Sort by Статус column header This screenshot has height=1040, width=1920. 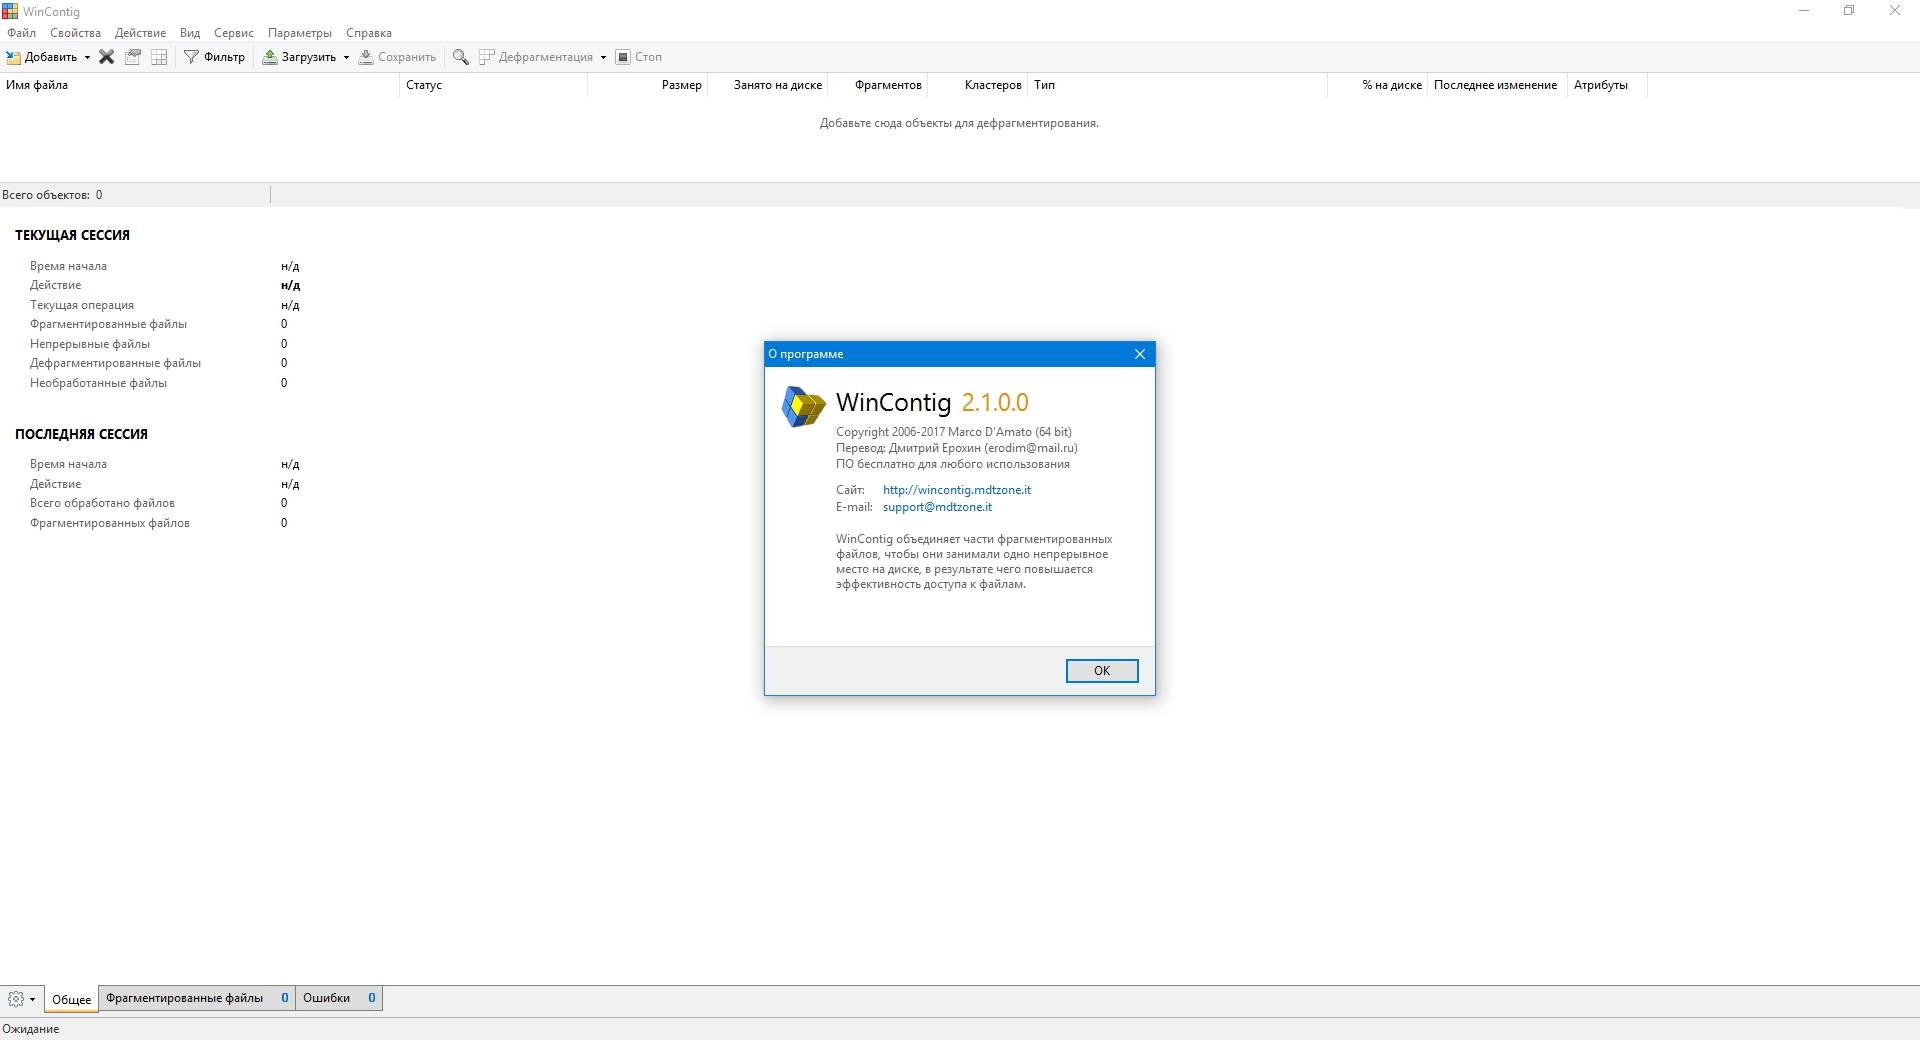(494, 85)
